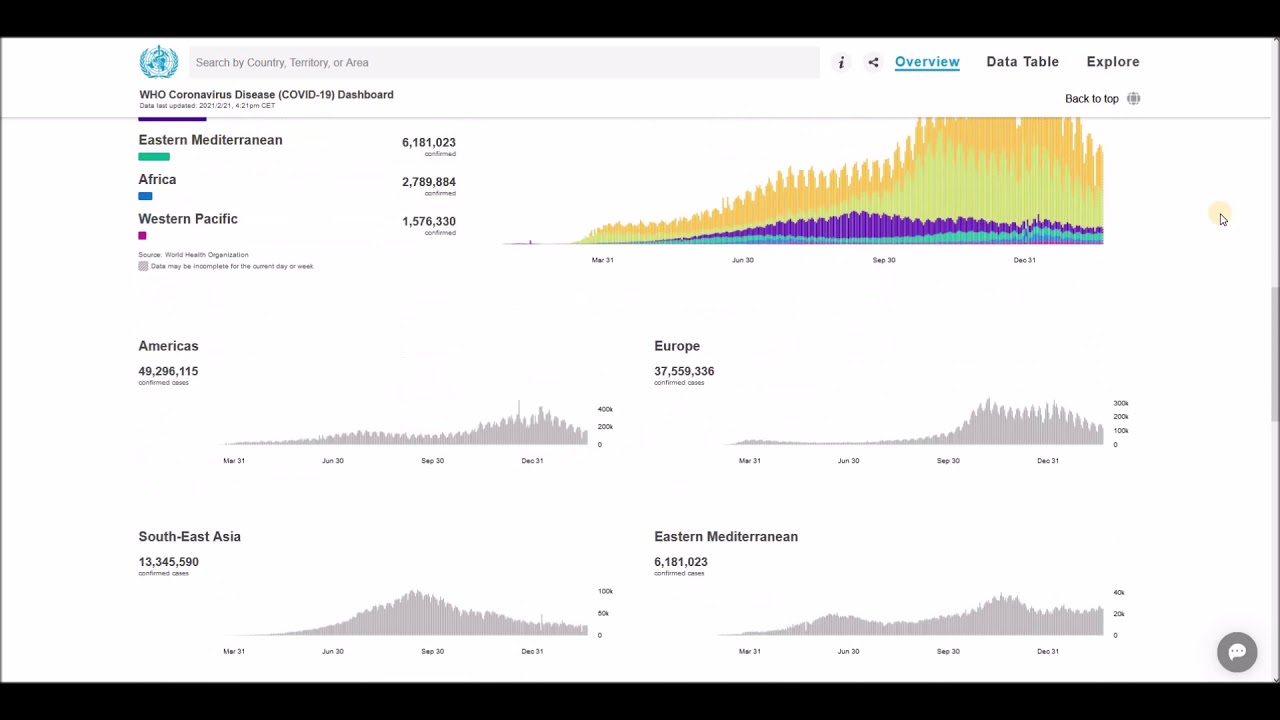Screen dimensions: 1280x720
Task: Focus the country search field
Action: pos(504,62)
